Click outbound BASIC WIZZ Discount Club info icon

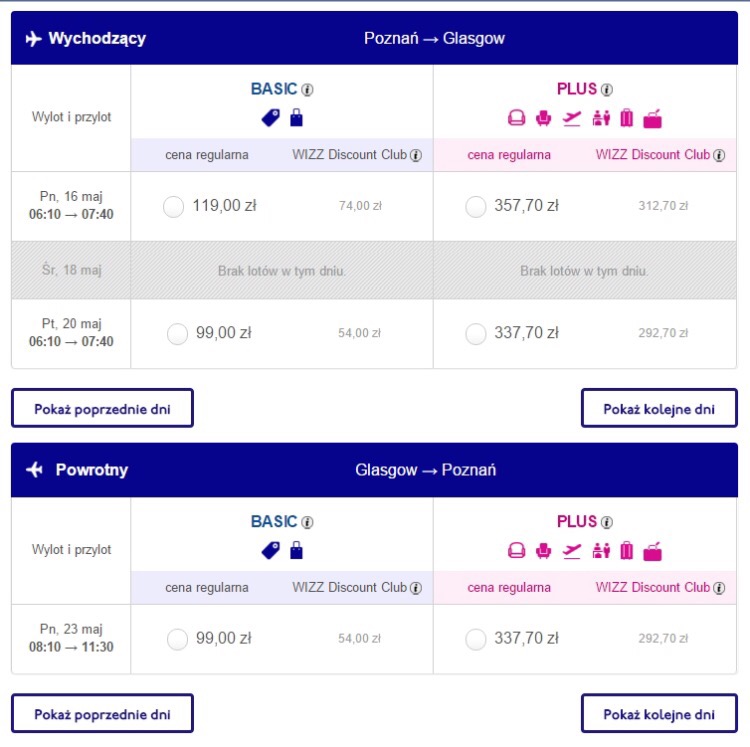(416, 155)
